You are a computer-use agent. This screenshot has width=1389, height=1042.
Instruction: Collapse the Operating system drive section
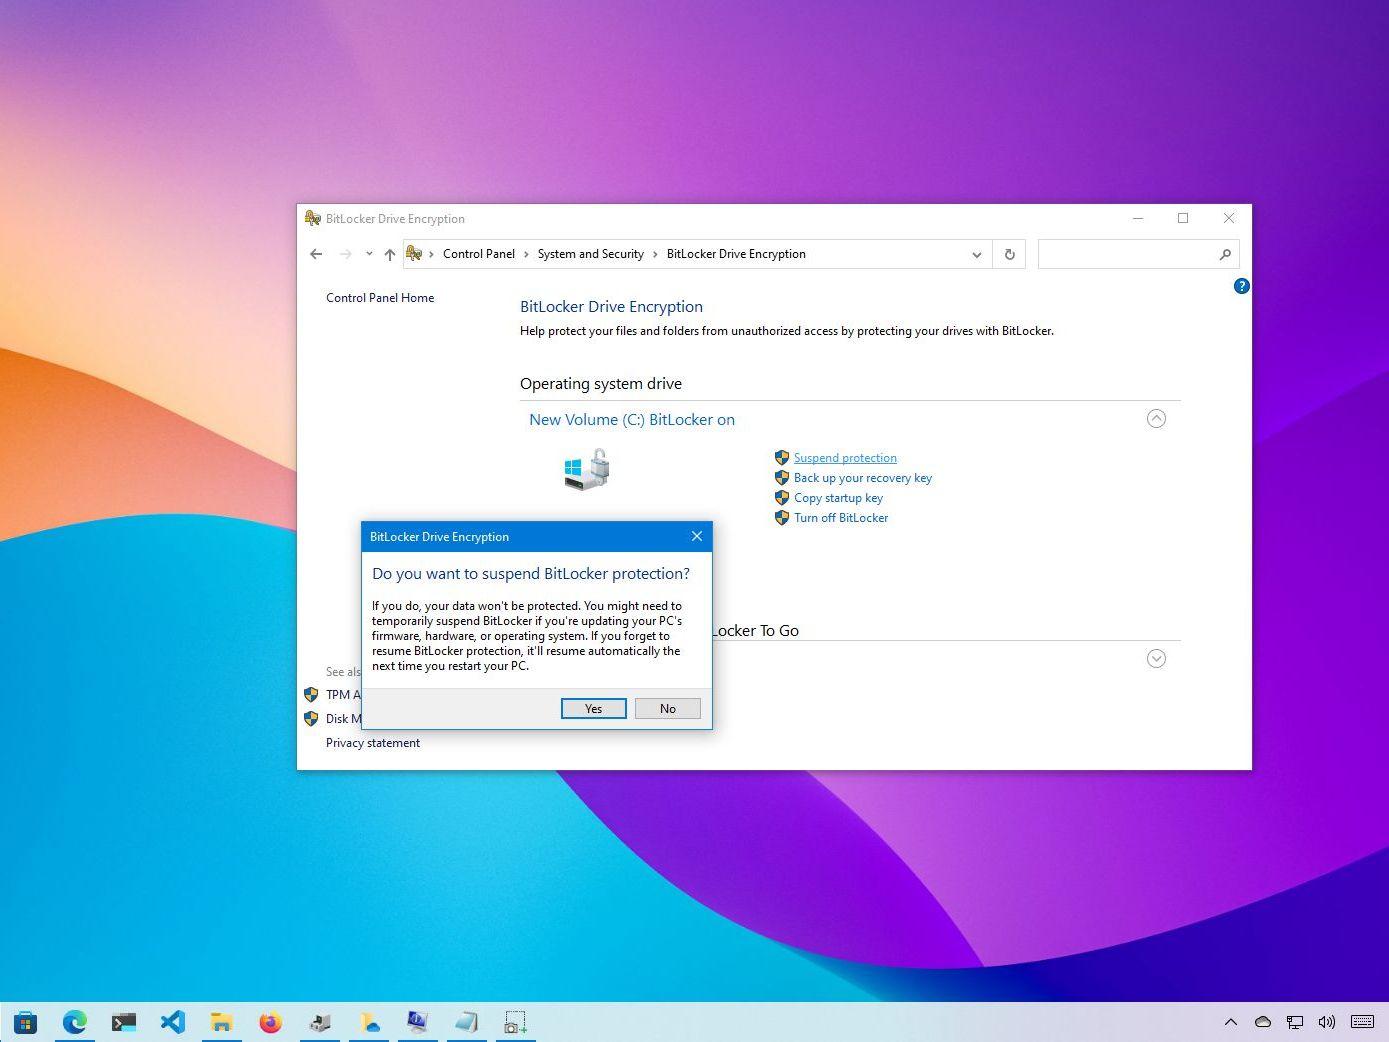pos(1156,419)
